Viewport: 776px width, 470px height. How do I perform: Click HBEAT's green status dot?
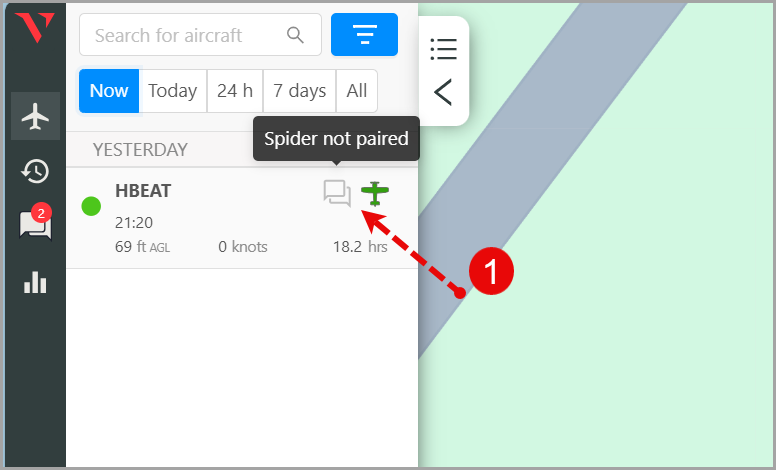pyautogui.click(x=91, y=206)
